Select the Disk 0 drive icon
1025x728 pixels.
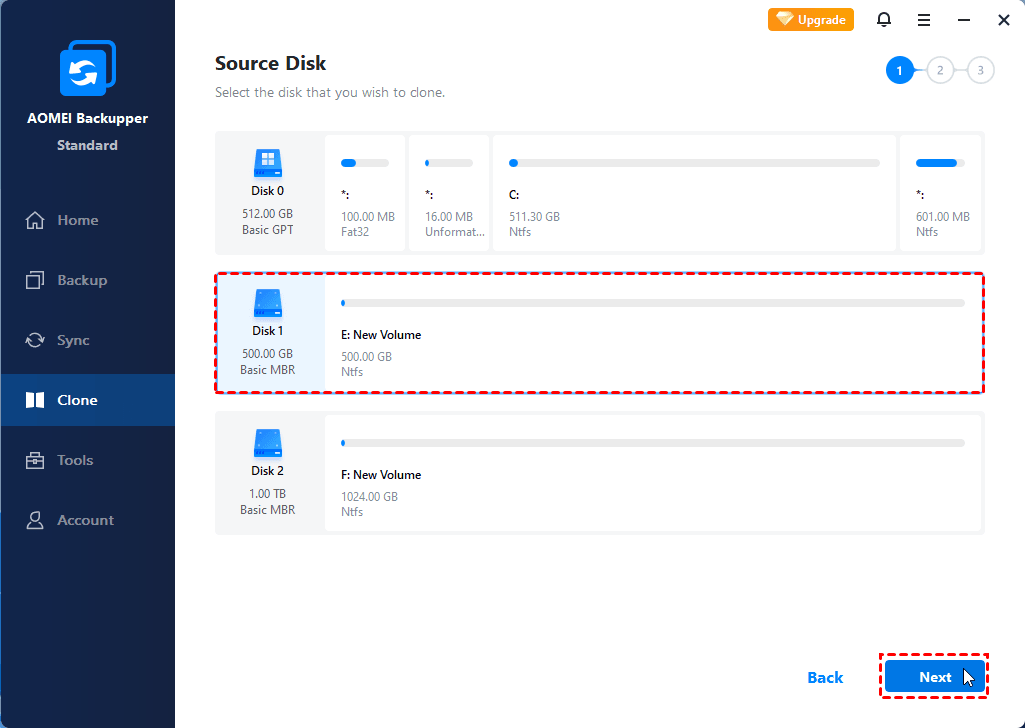(267, 163)
